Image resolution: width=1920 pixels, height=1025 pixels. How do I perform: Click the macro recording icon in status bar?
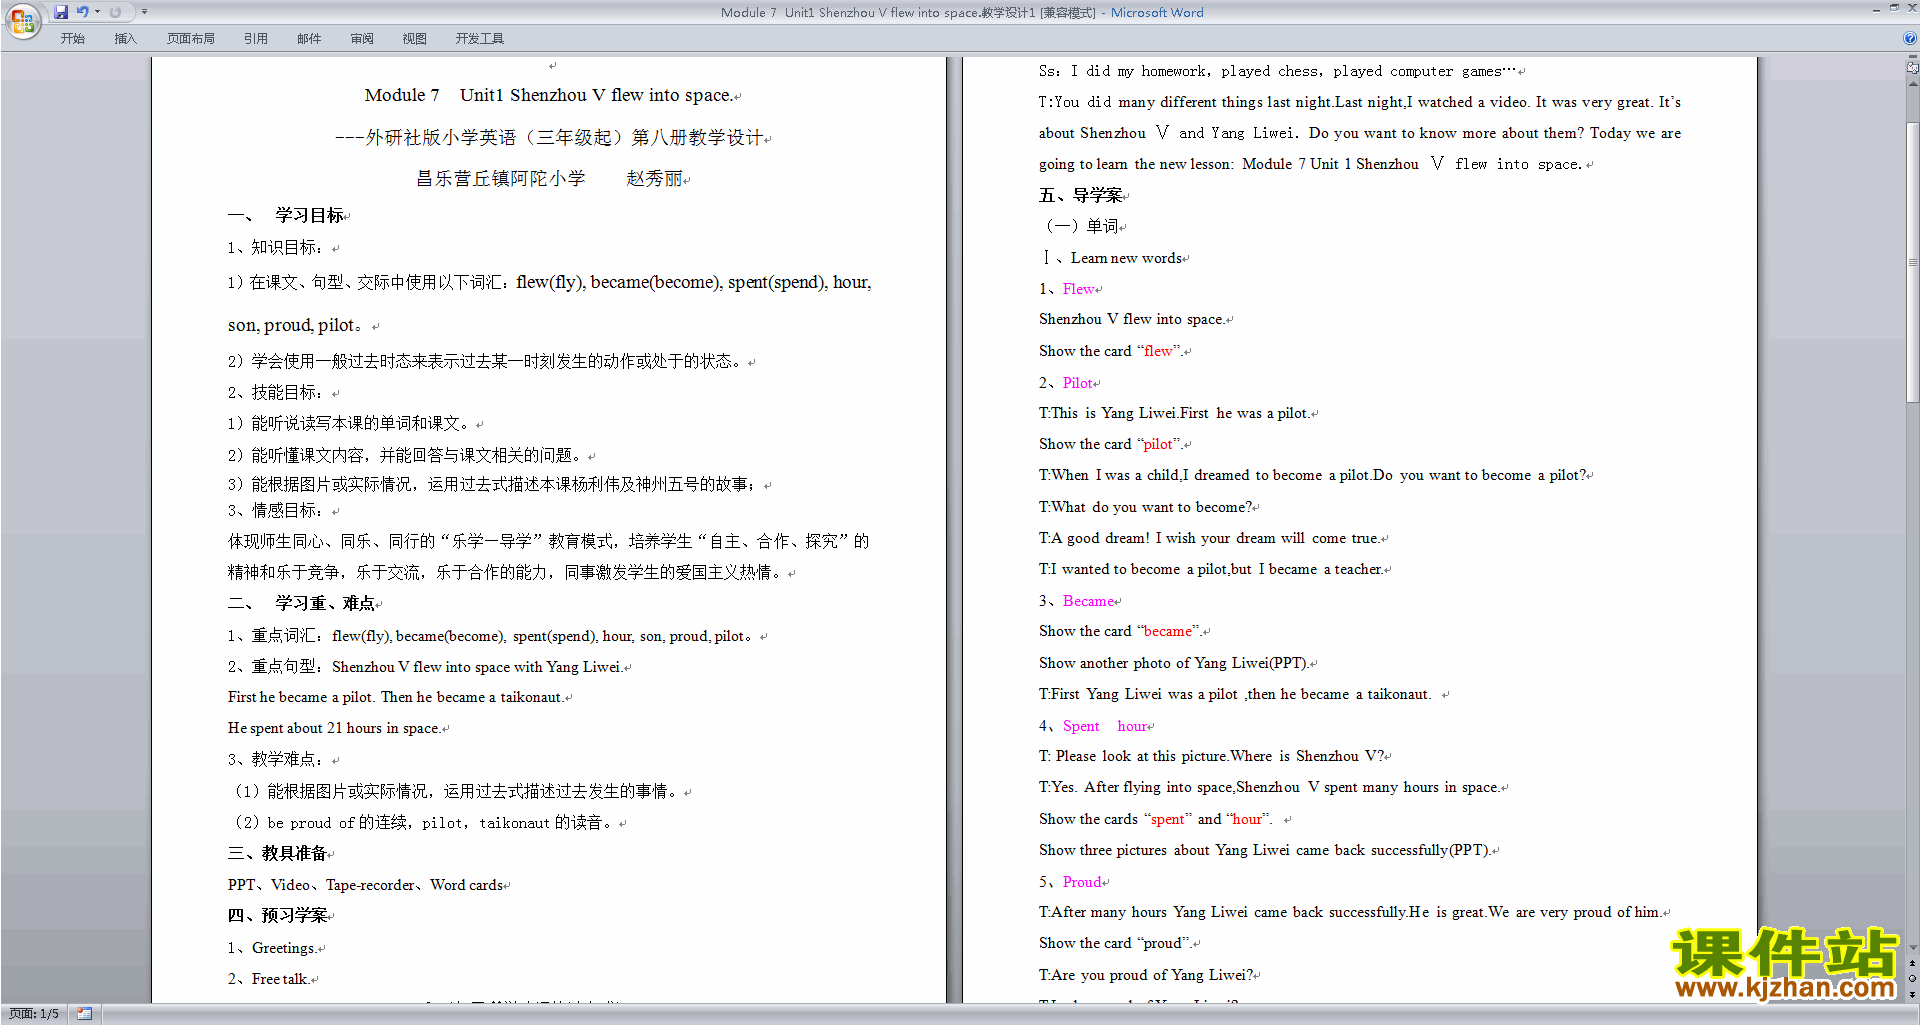(84, 1014)
